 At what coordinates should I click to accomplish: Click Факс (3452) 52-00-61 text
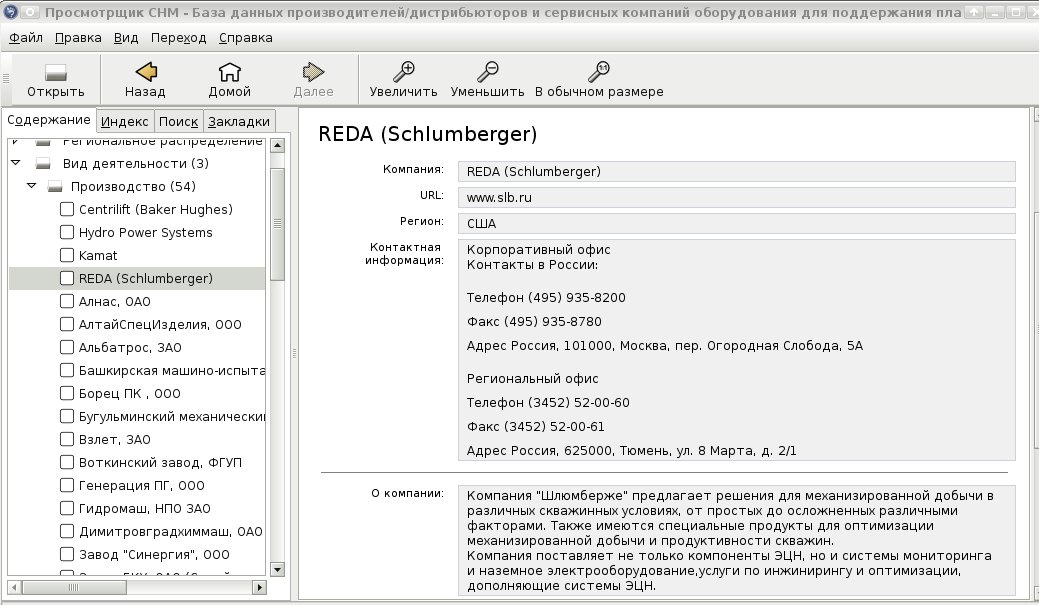pos(535,427)
